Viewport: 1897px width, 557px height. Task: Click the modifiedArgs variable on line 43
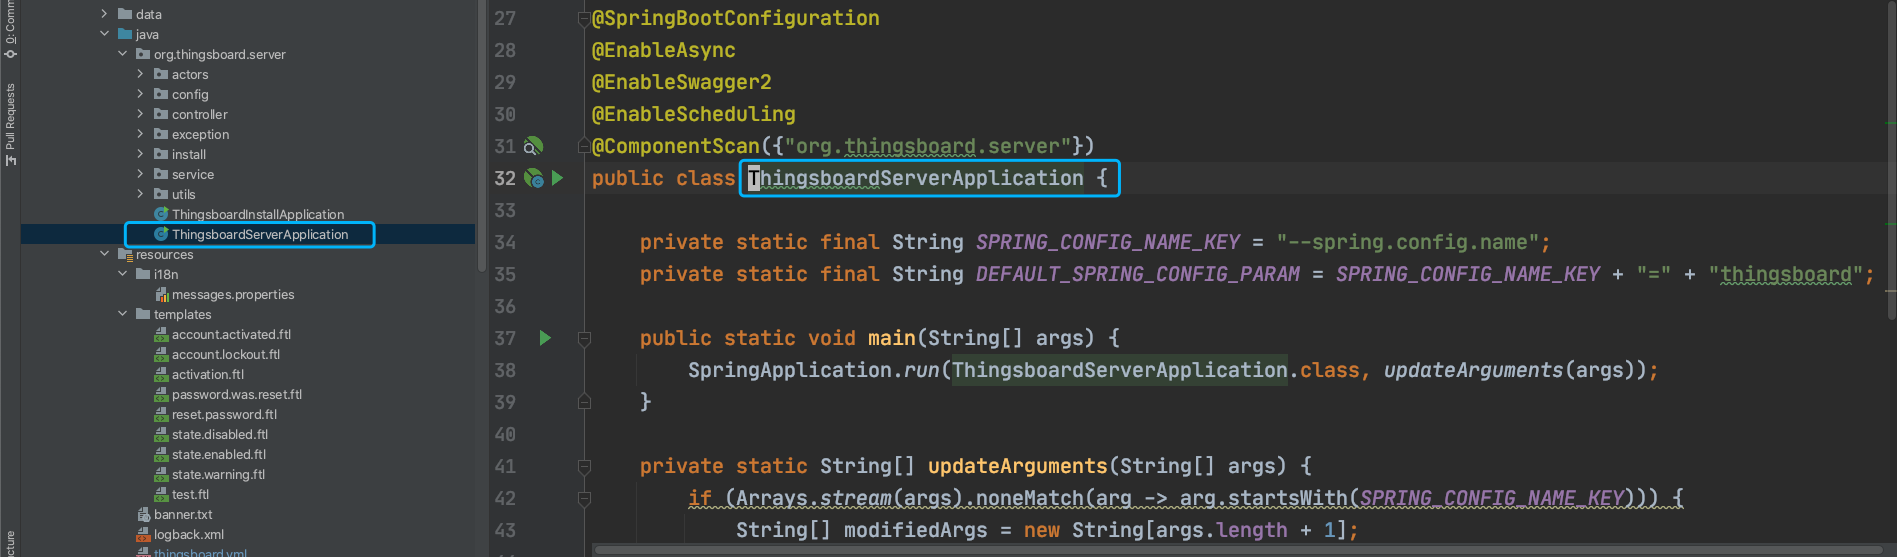pos(916,530)
